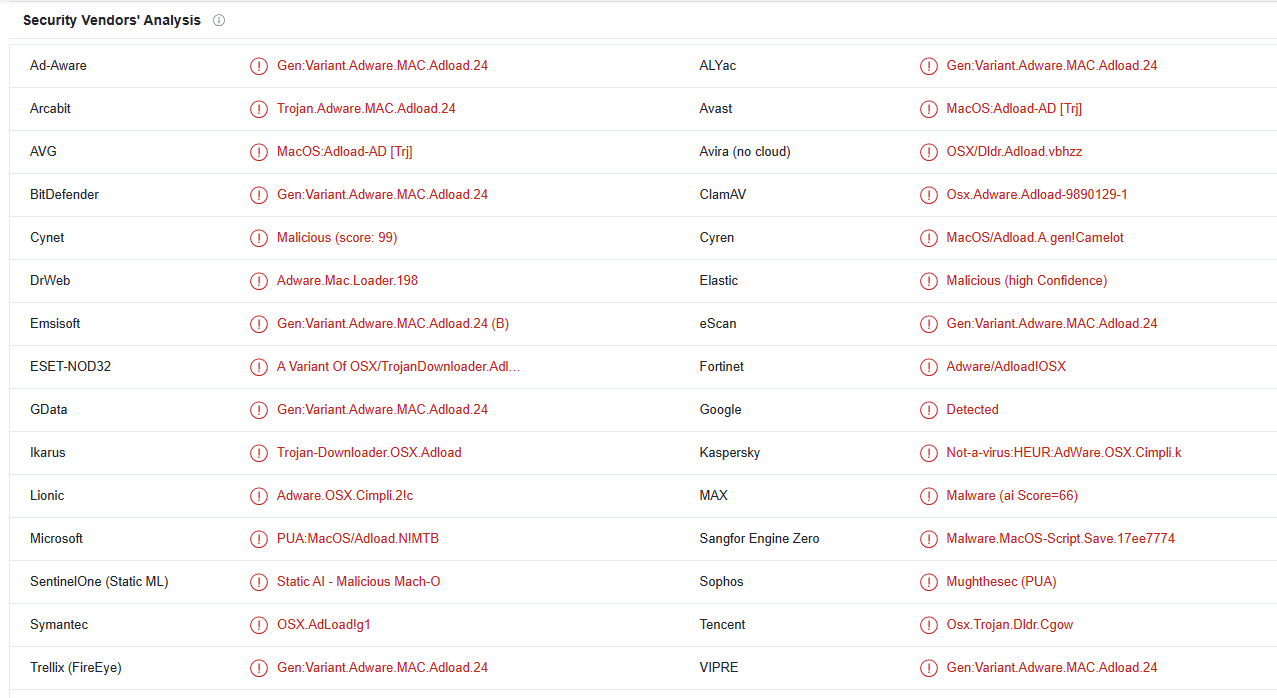
Task: Select the Elastic Malicious (high Confidence) text
Action: pos(1026,281)
